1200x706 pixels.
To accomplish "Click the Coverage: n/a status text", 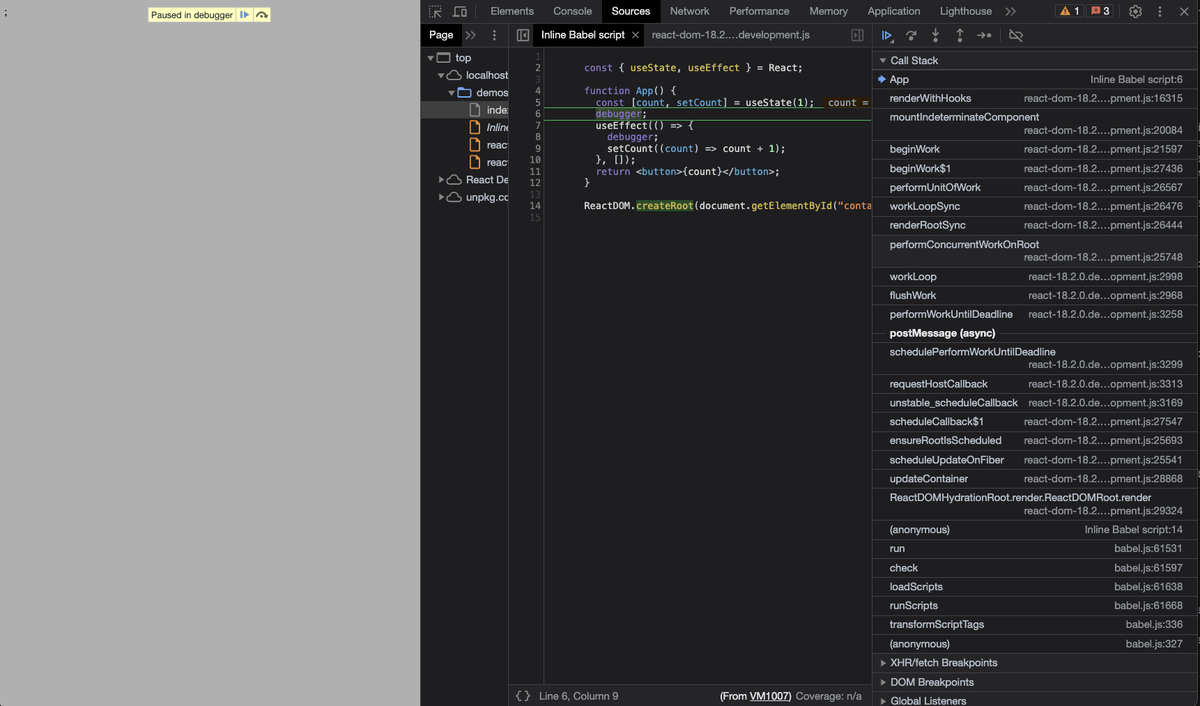I will (829, 696).
